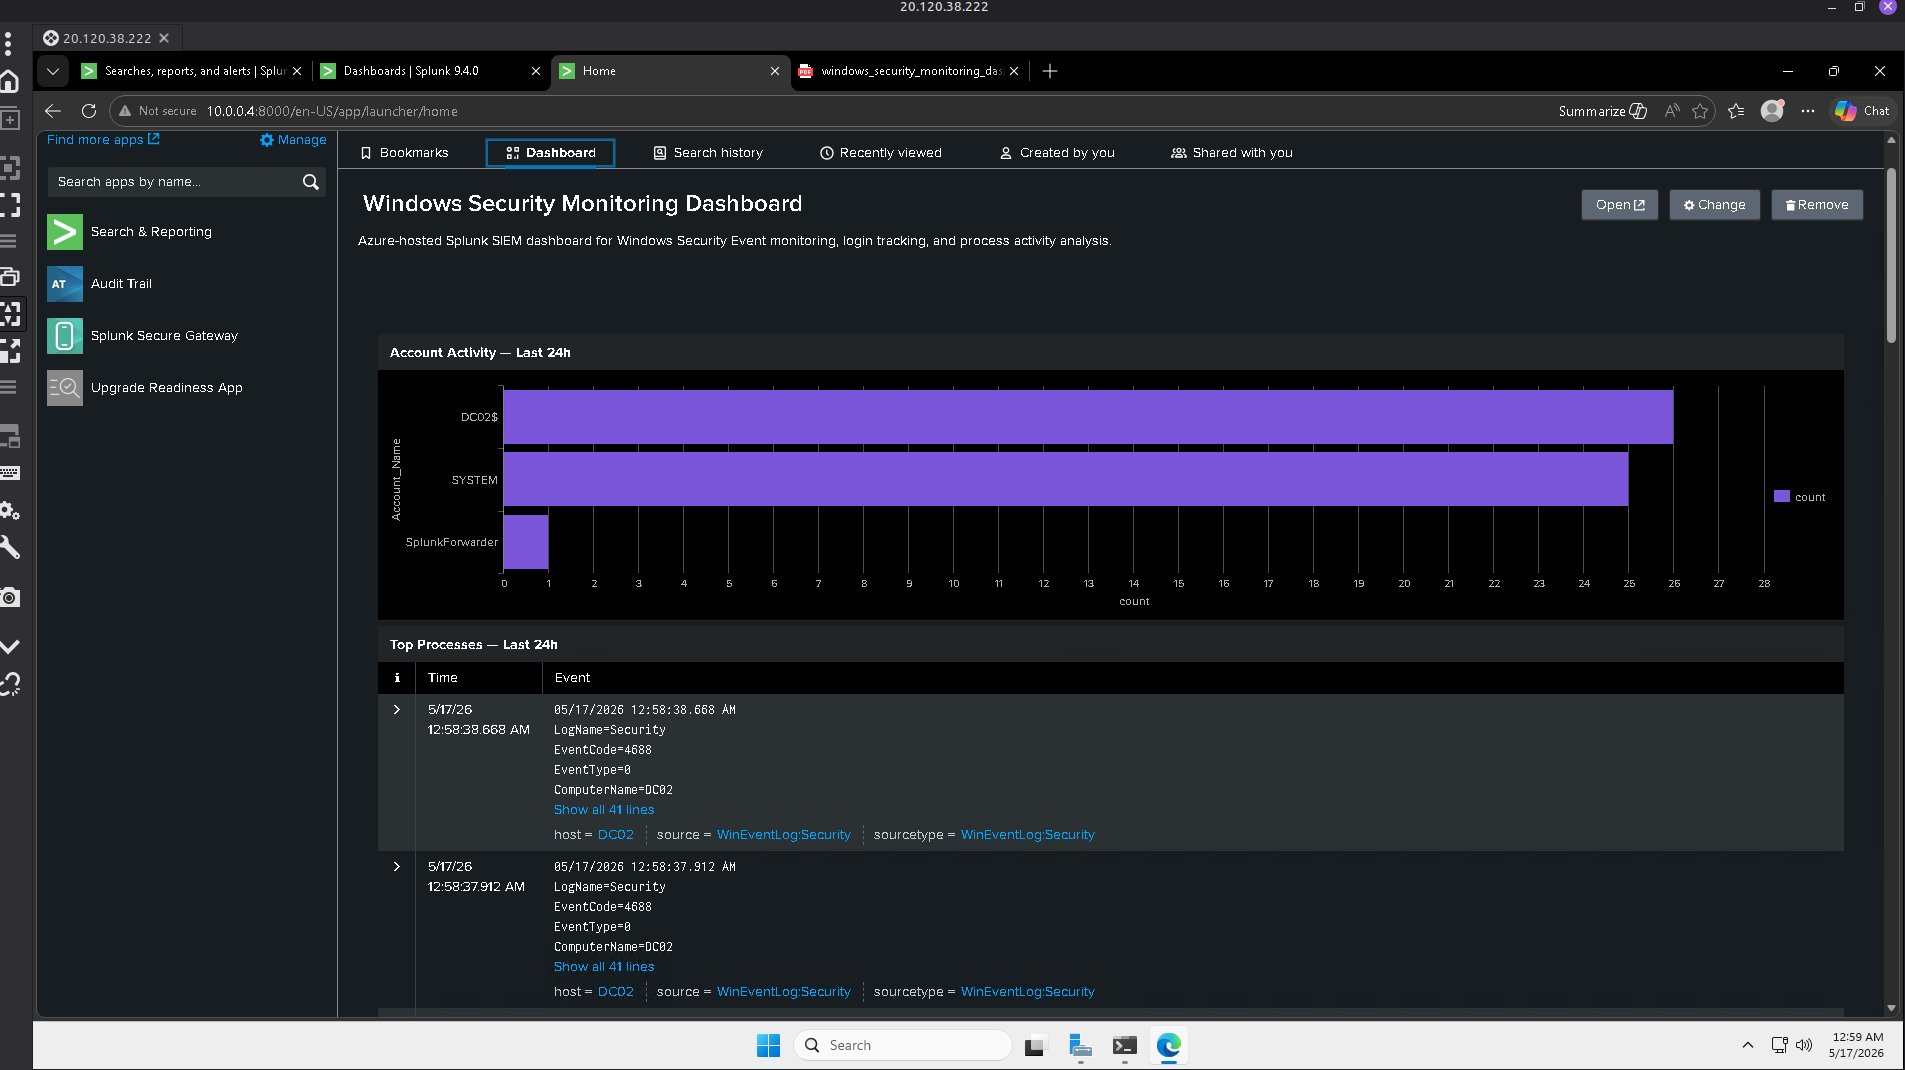Open the Upgrade Readiness App icon
Screen dimensions: 1905x1070
(x=65, y=388)
